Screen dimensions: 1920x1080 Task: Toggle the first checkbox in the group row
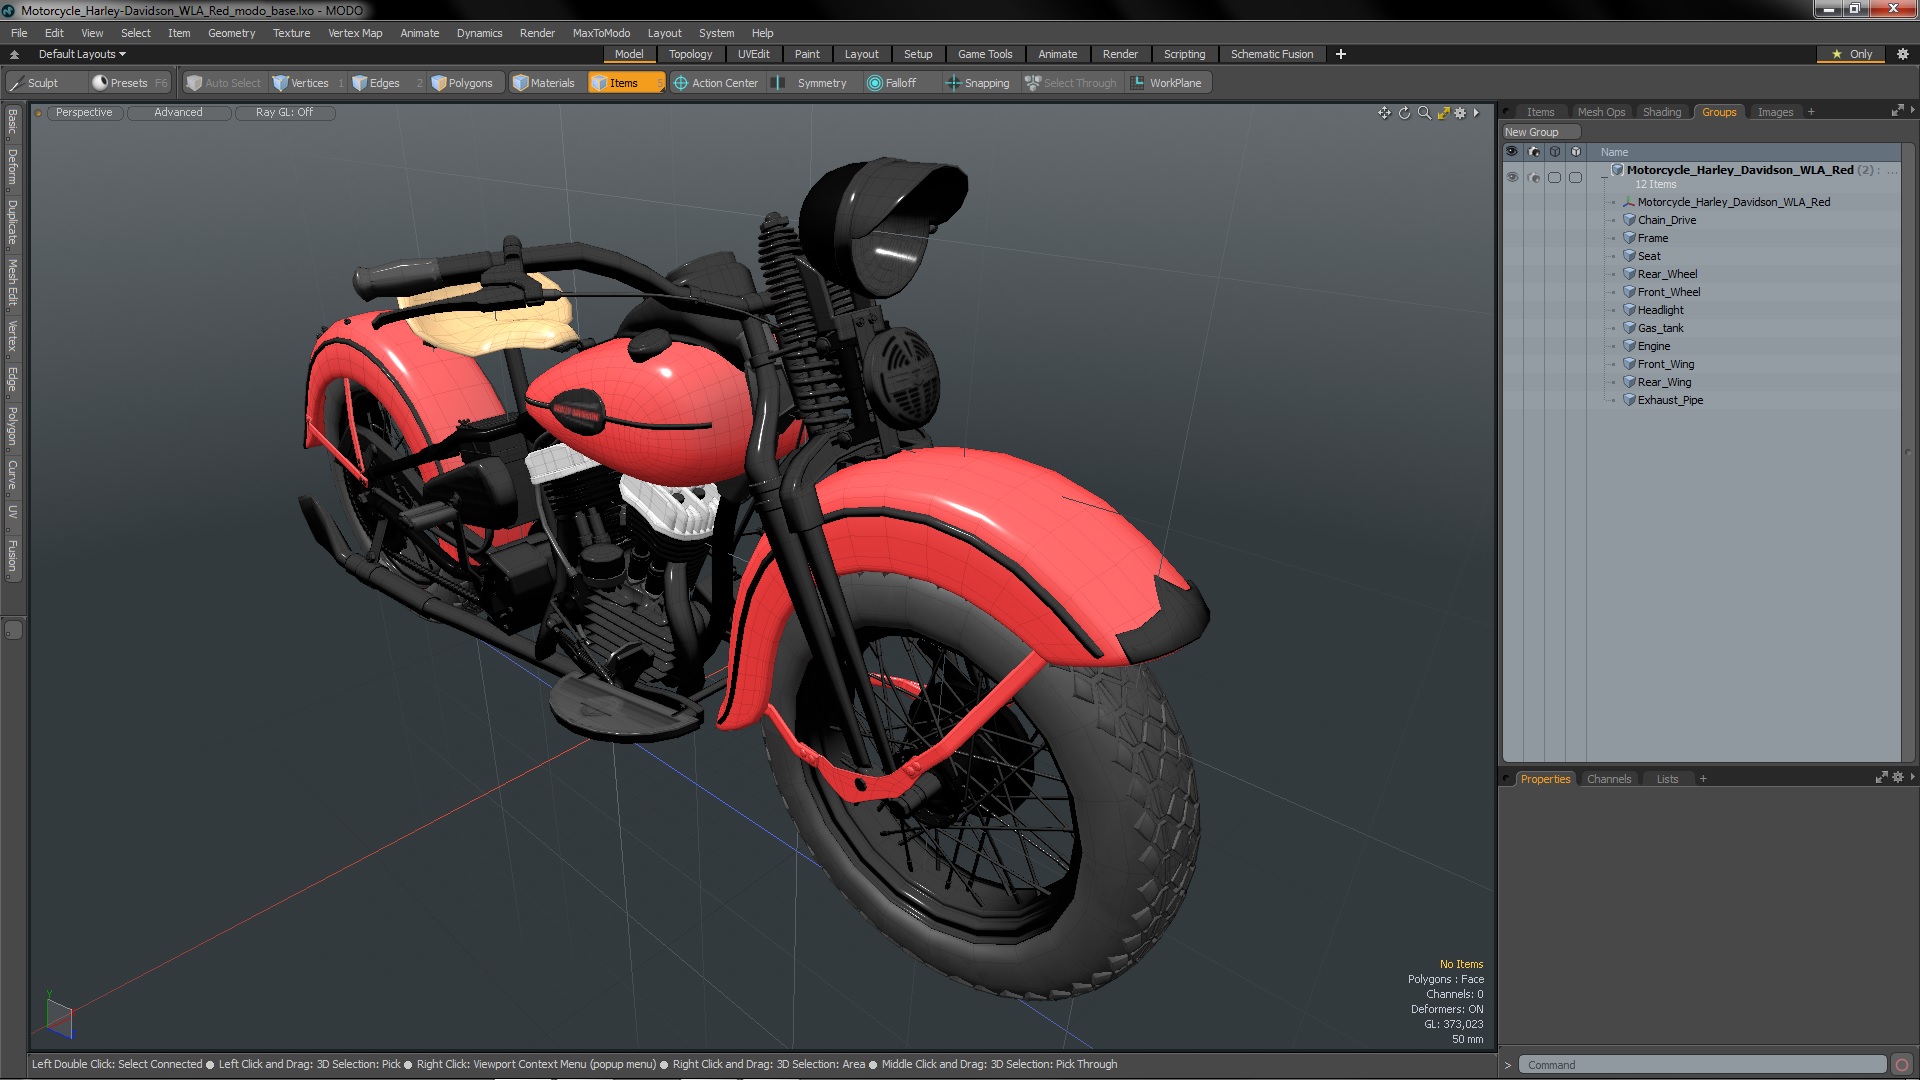click(1554, 177)
